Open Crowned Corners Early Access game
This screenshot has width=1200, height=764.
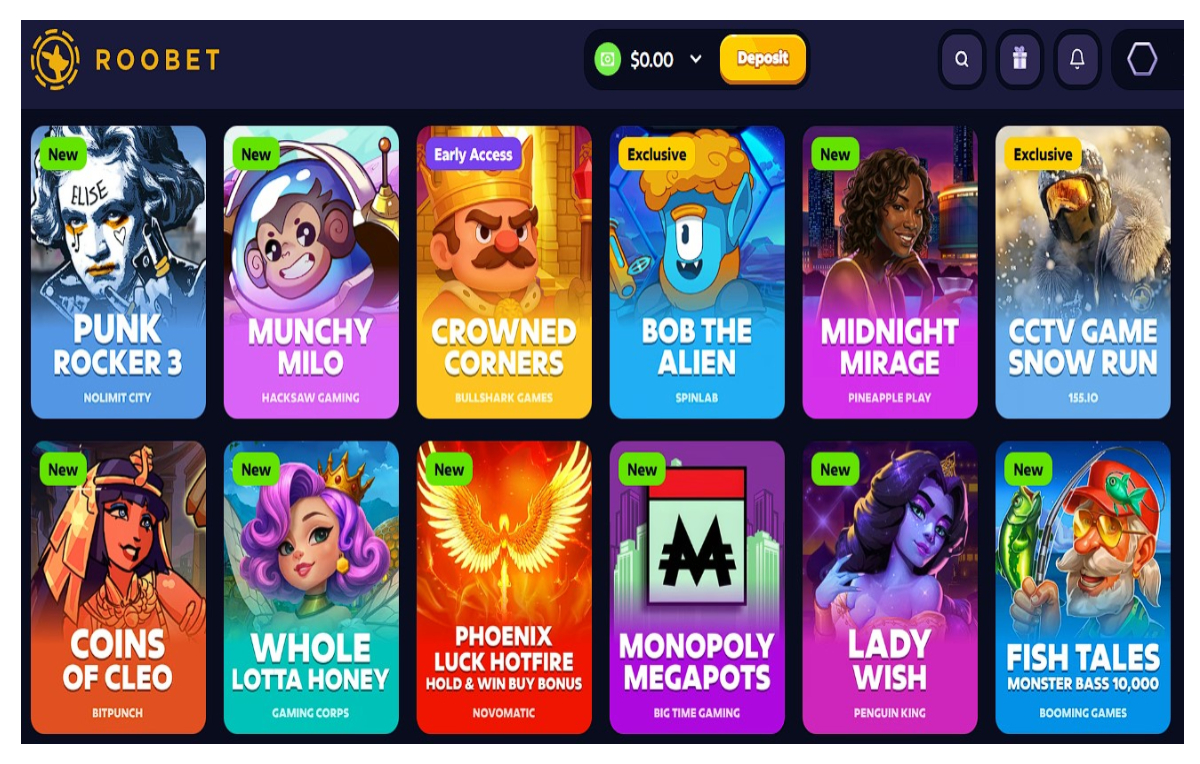pos(504,272)
